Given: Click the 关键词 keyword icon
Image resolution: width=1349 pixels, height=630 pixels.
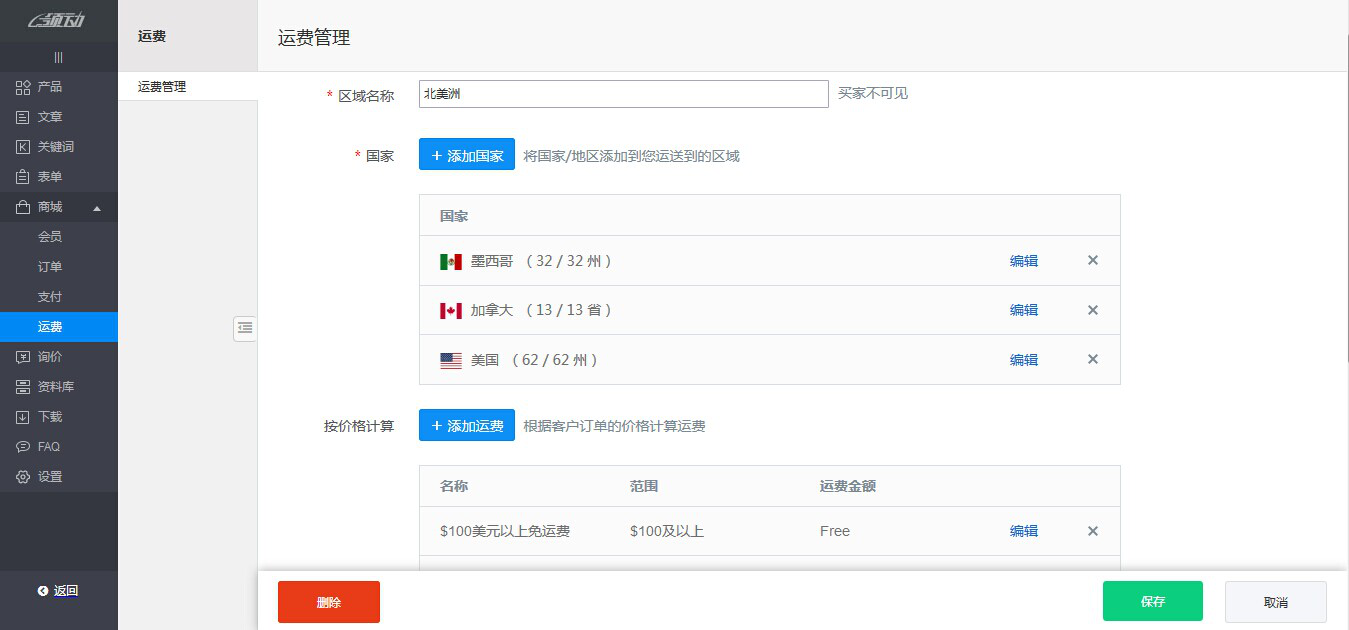Looking at the screenshot, I should (22, 147).
